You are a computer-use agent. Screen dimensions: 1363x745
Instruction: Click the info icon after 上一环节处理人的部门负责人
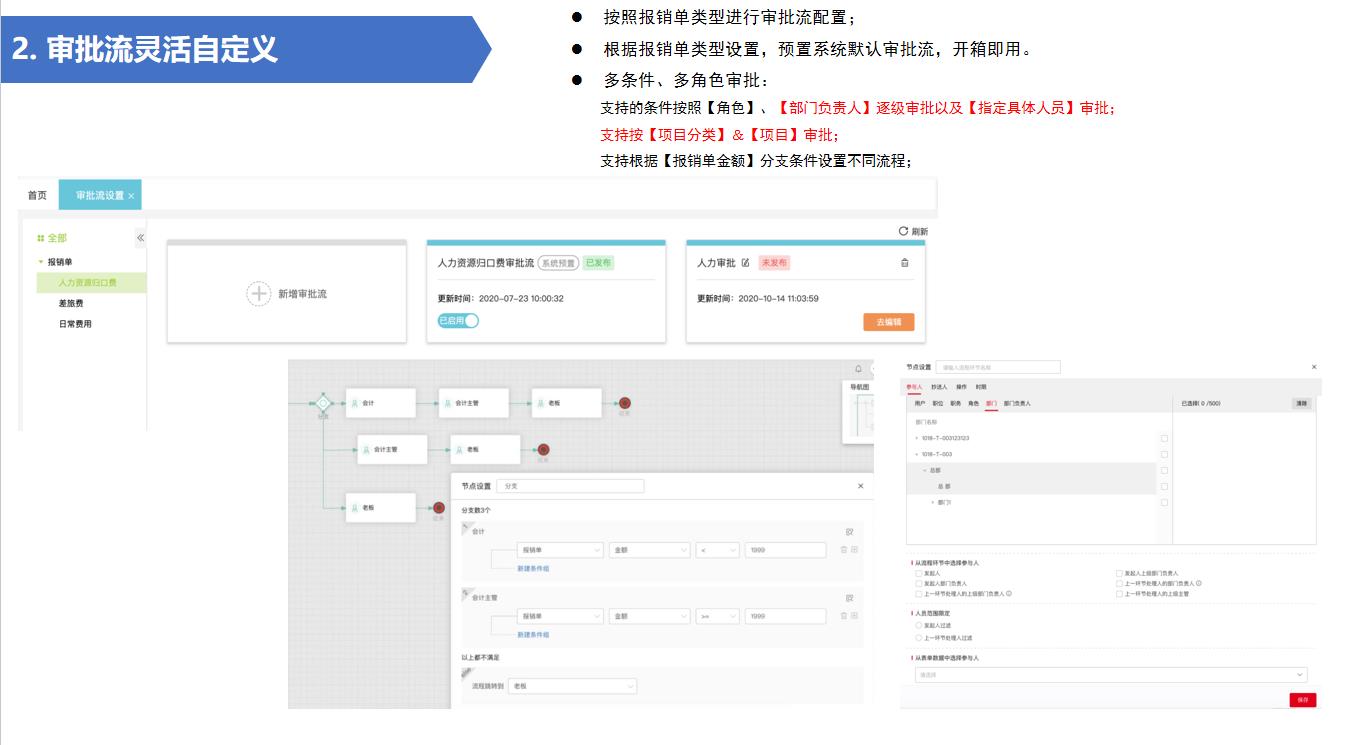pos(1199,583)
